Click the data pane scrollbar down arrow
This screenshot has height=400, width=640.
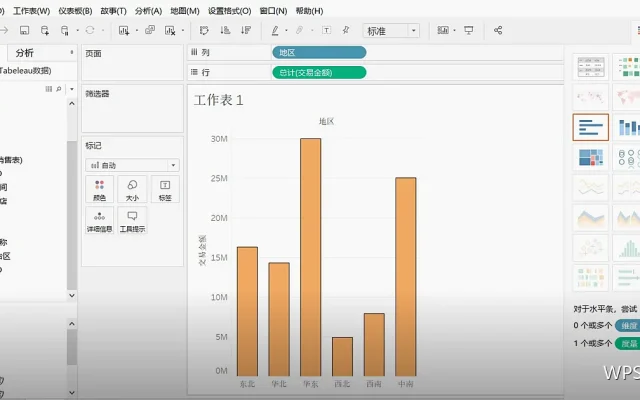tap(72, 295)
